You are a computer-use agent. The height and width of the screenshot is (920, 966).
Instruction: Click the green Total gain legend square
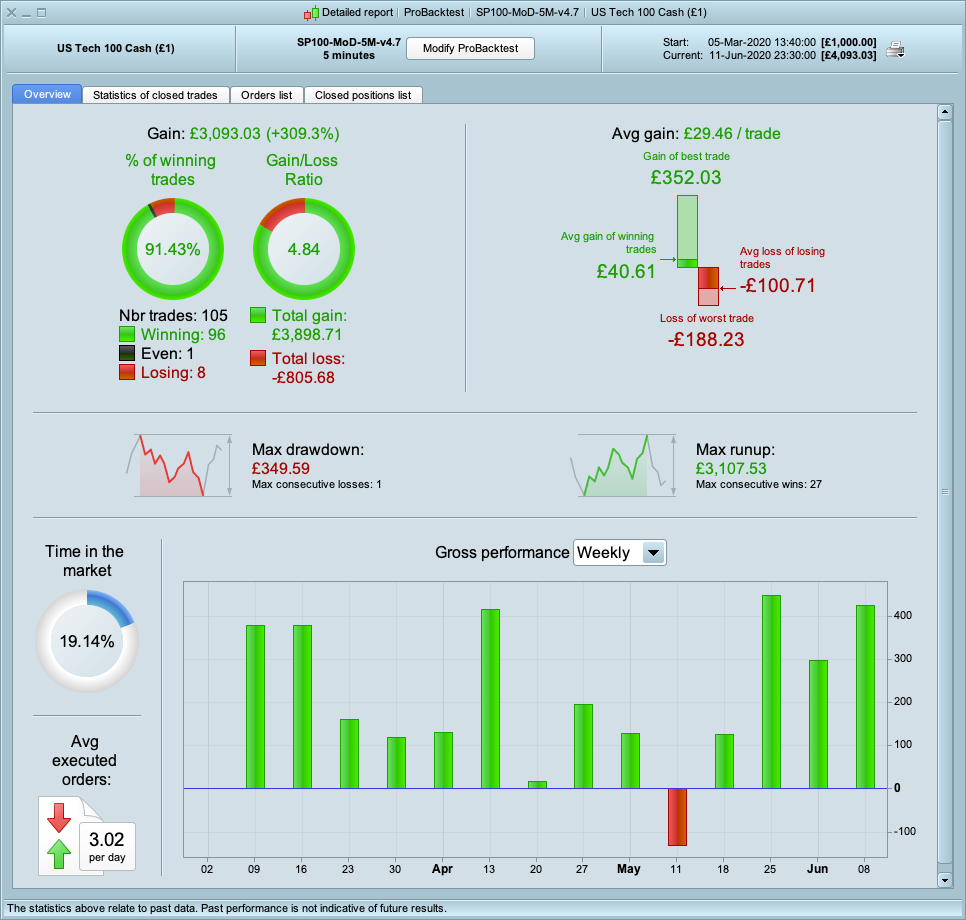pos(258,315)
